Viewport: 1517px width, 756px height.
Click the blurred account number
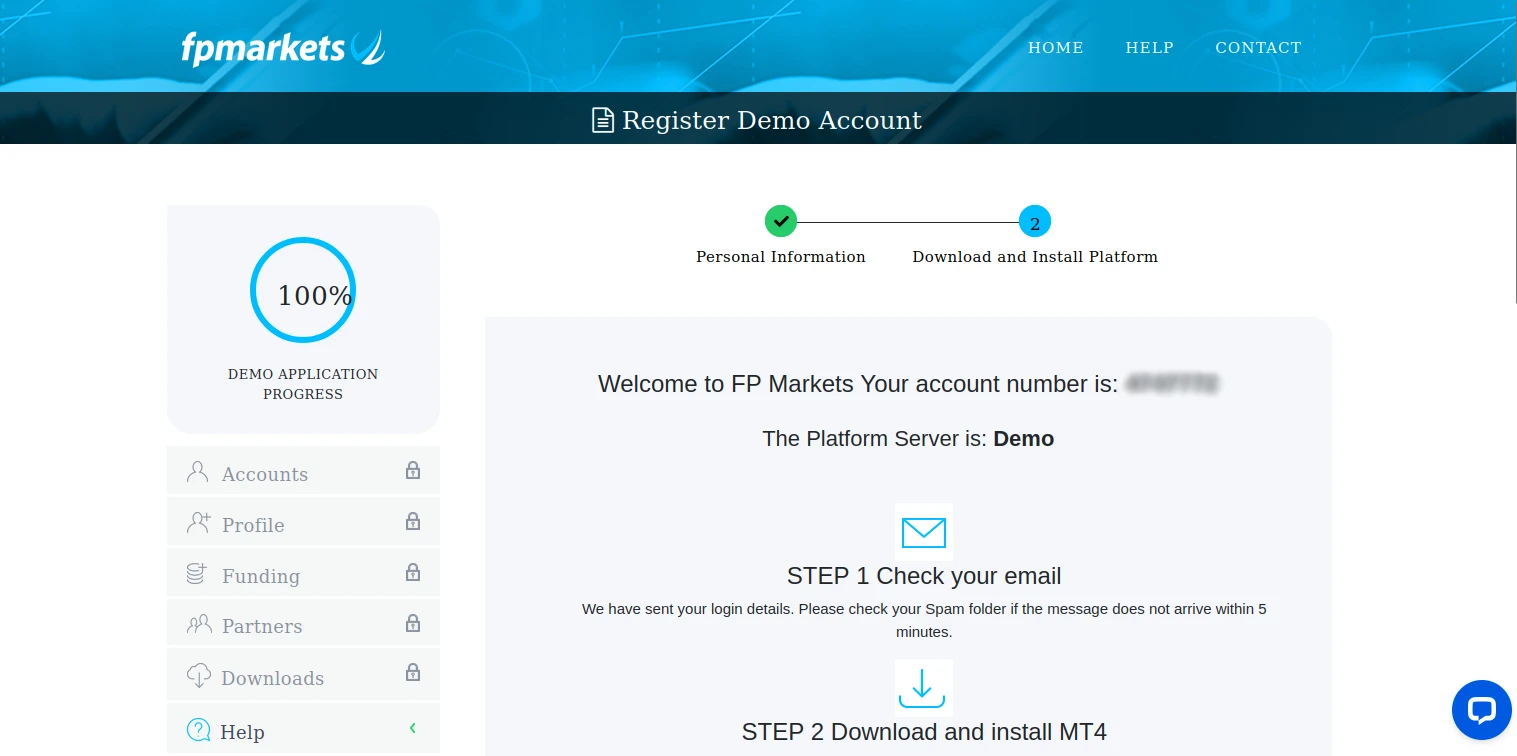pos(1172,384)
